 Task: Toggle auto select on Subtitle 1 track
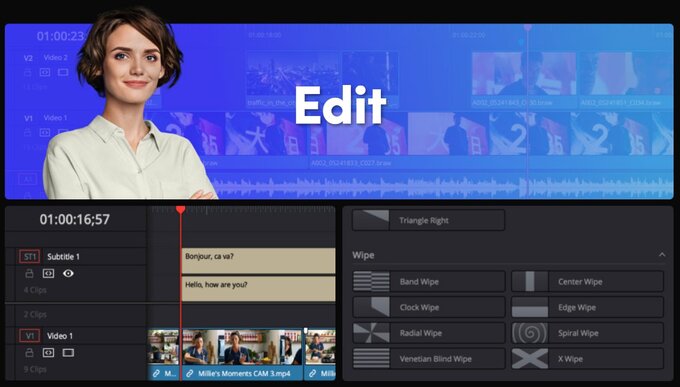(x=48, y=273)
